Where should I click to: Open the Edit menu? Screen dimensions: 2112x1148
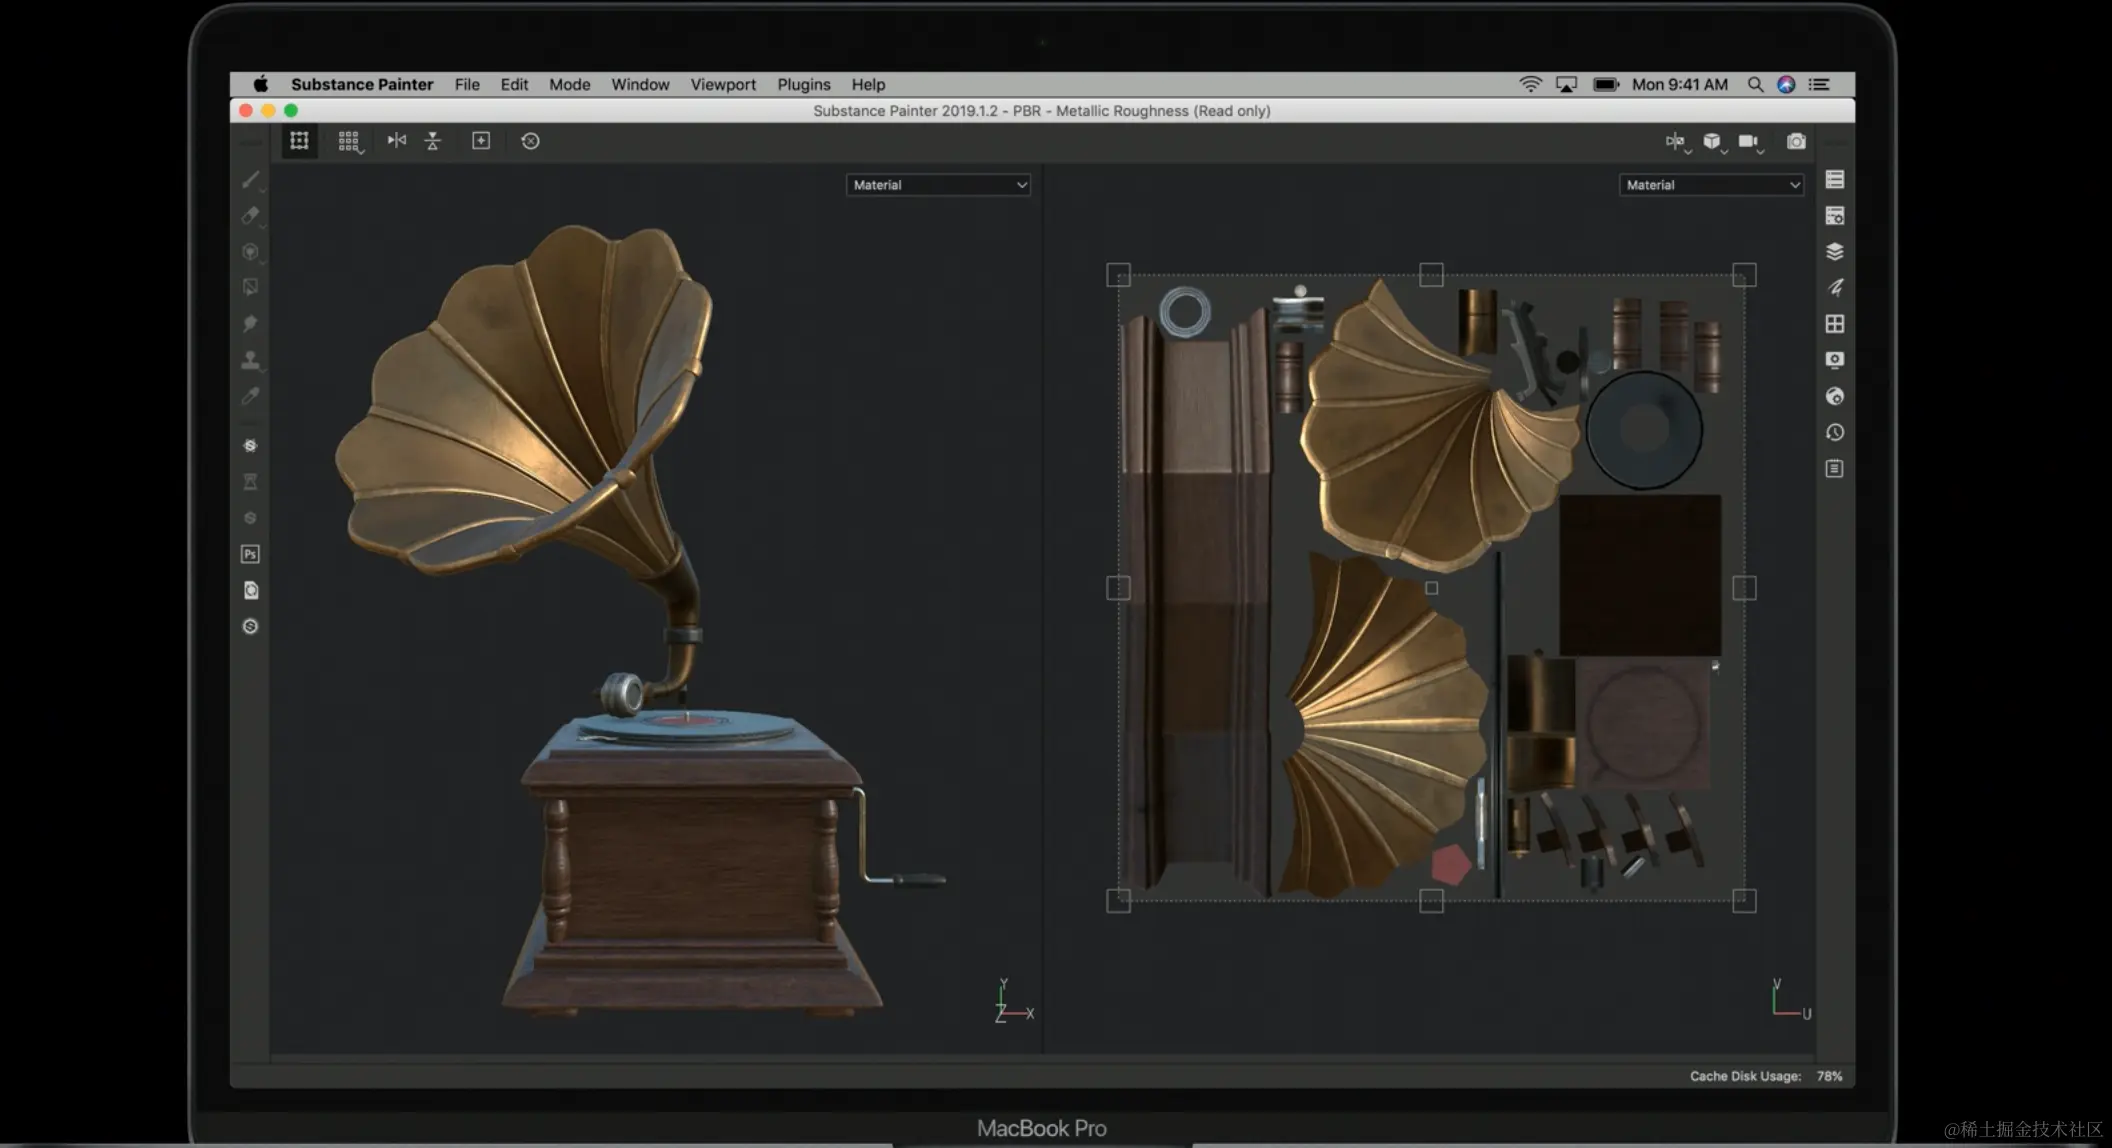[x=514, y=85]
